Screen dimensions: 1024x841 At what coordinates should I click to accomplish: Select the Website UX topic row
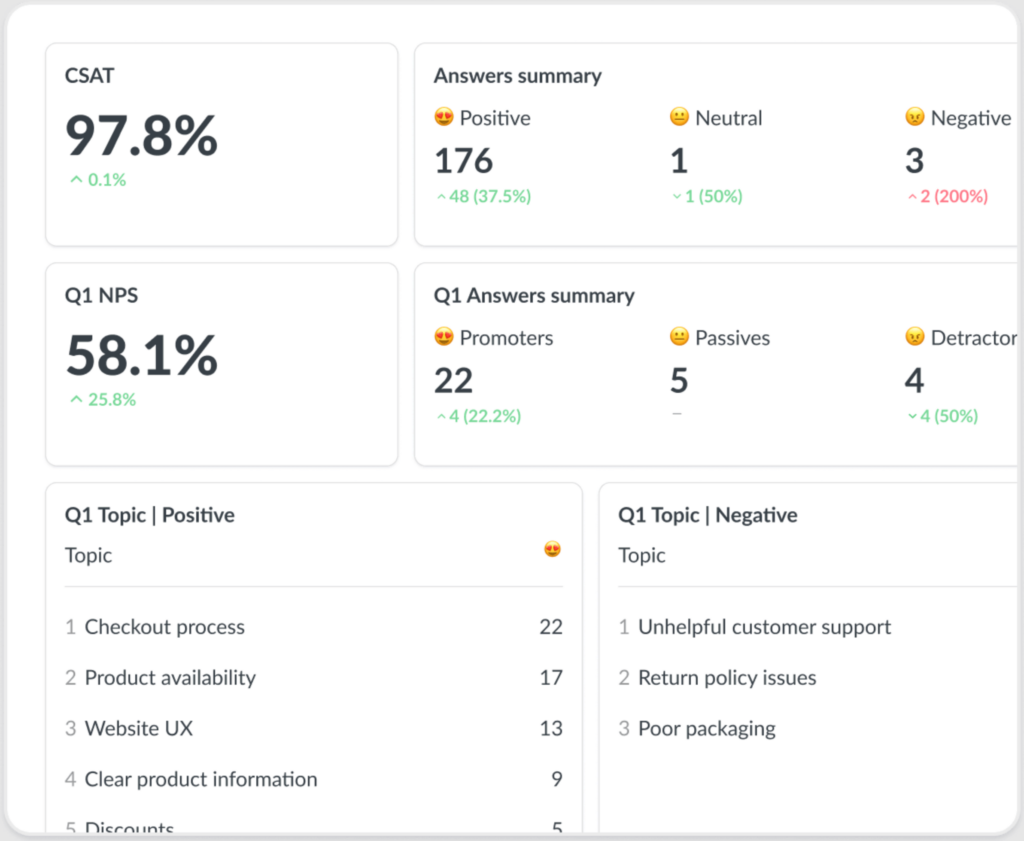coord(139,729)
